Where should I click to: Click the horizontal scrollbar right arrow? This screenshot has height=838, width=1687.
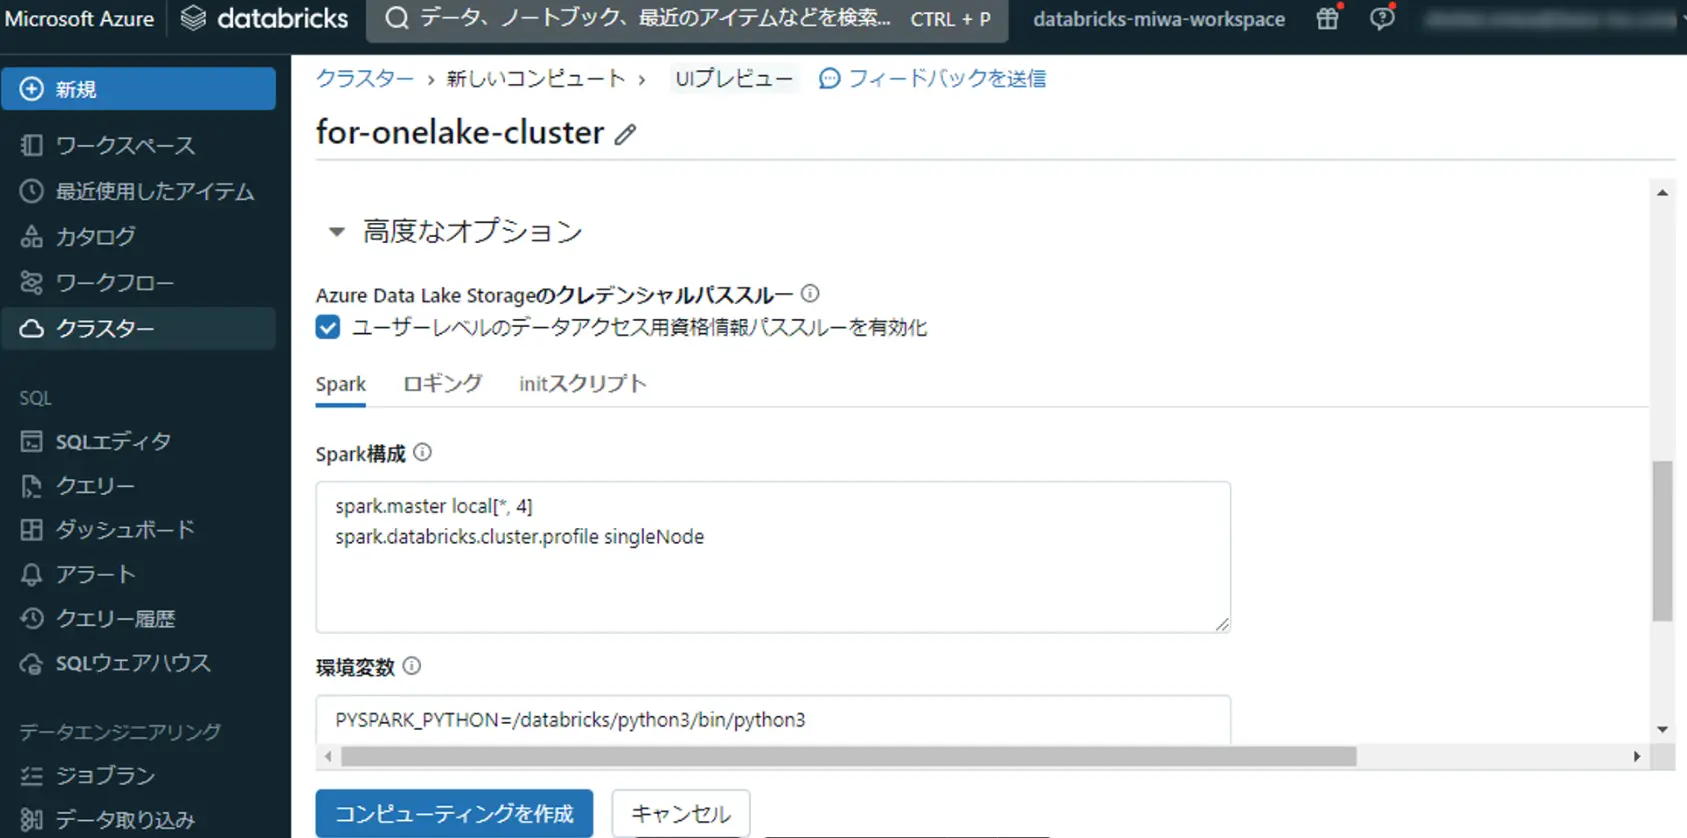coord(1637,757)
